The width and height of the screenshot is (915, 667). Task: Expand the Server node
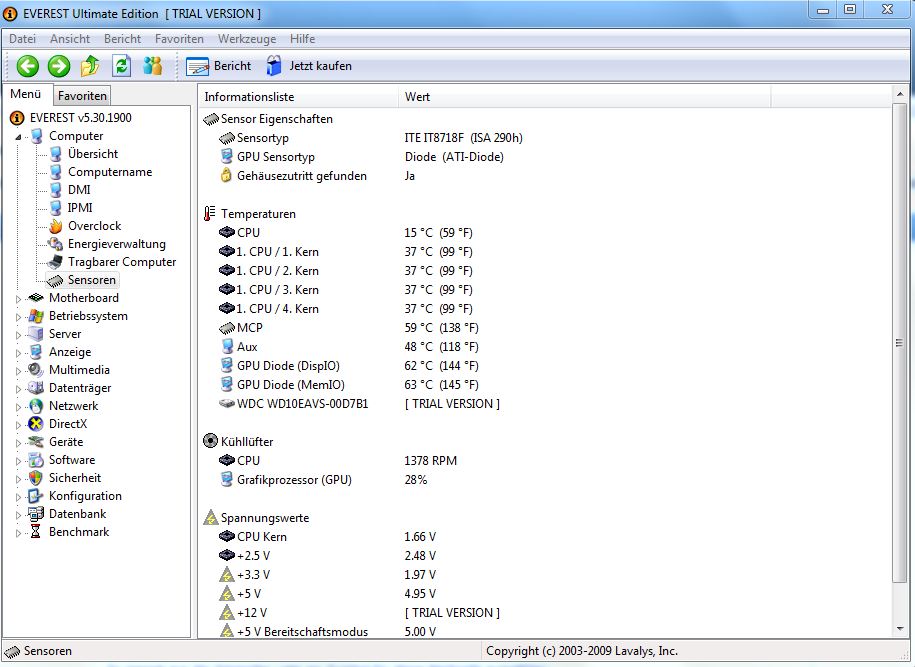[x=18, y=335]
